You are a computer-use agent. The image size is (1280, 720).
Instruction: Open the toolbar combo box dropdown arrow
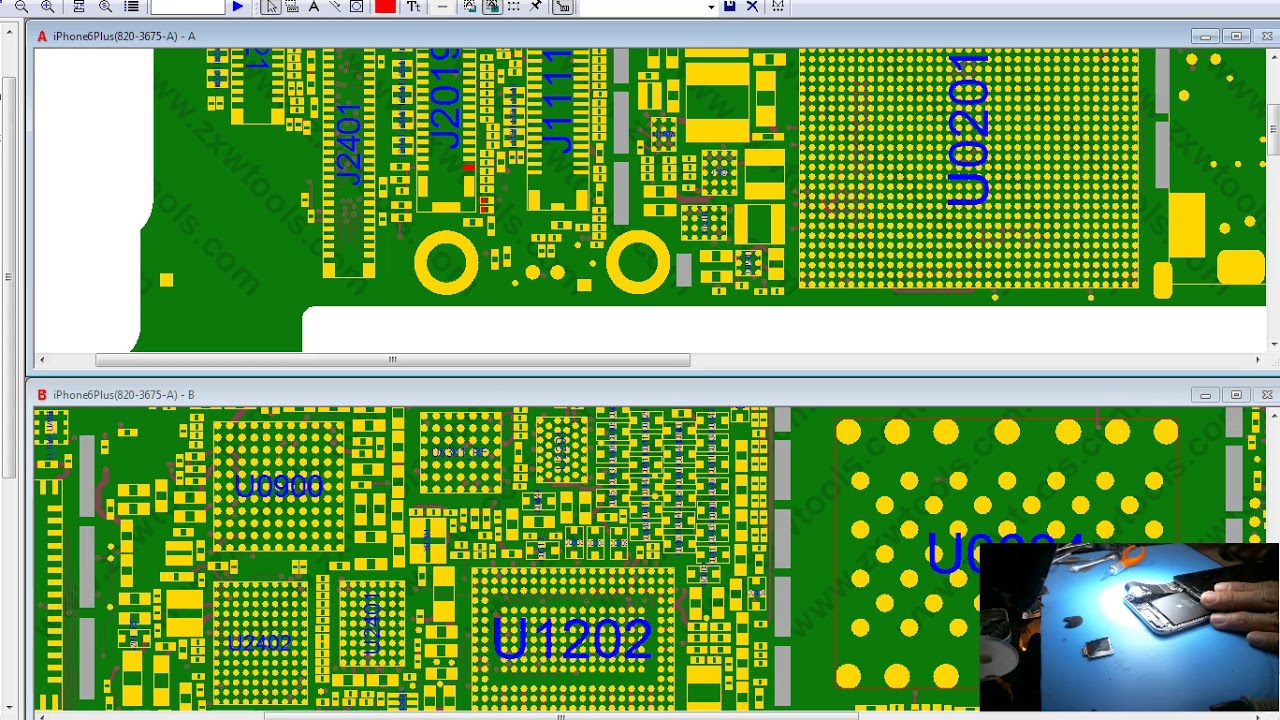(x=711, y=7)
